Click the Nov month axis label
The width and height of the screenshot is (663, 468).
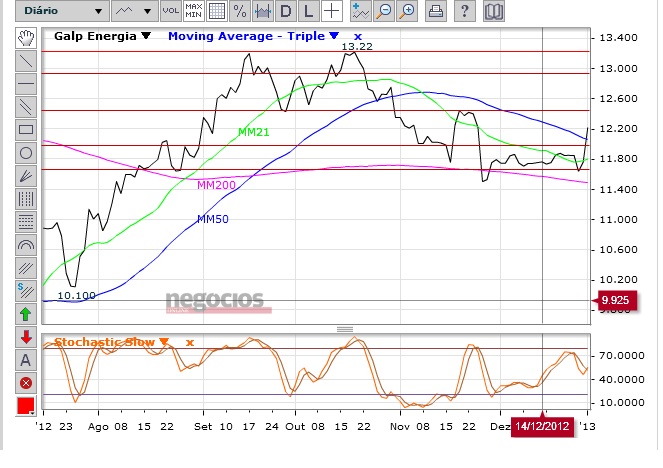400,427
